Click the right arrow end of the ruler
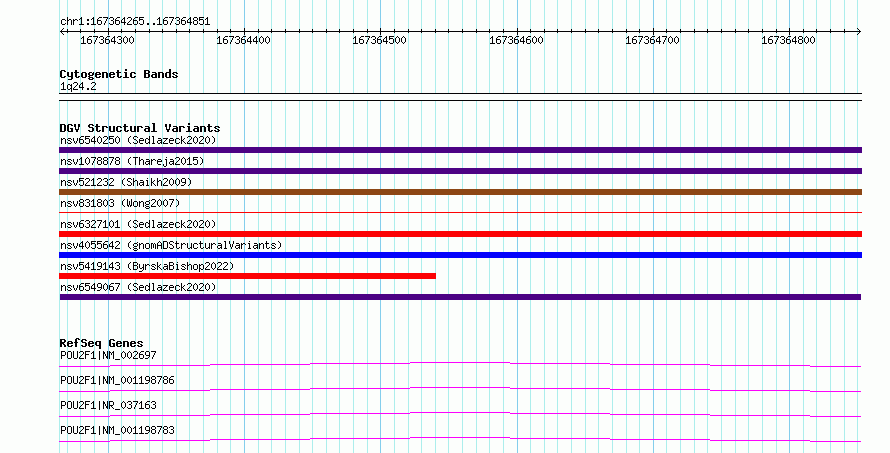Image resolution: width=890 pixels, height=453 pixels. [x=859, y=32]
